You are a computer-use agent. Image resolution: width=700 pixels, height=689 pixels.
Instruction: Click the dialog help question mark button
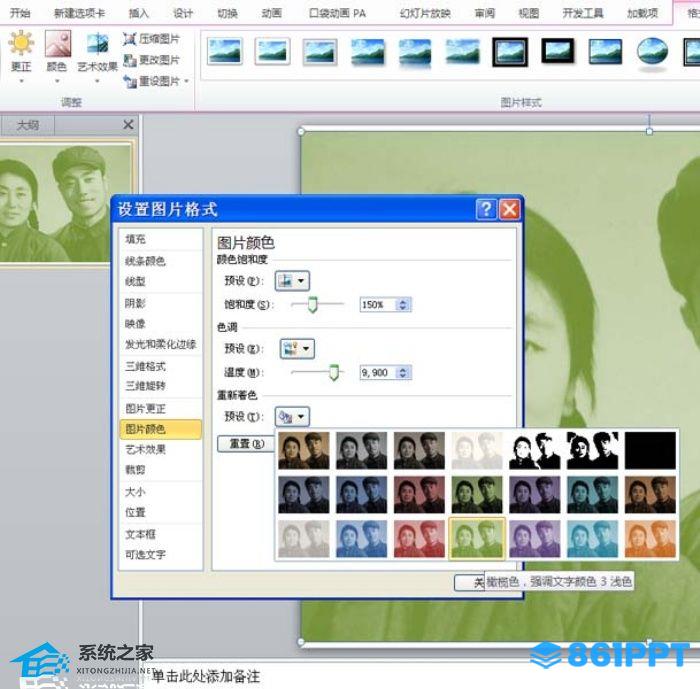pos(486,209)
